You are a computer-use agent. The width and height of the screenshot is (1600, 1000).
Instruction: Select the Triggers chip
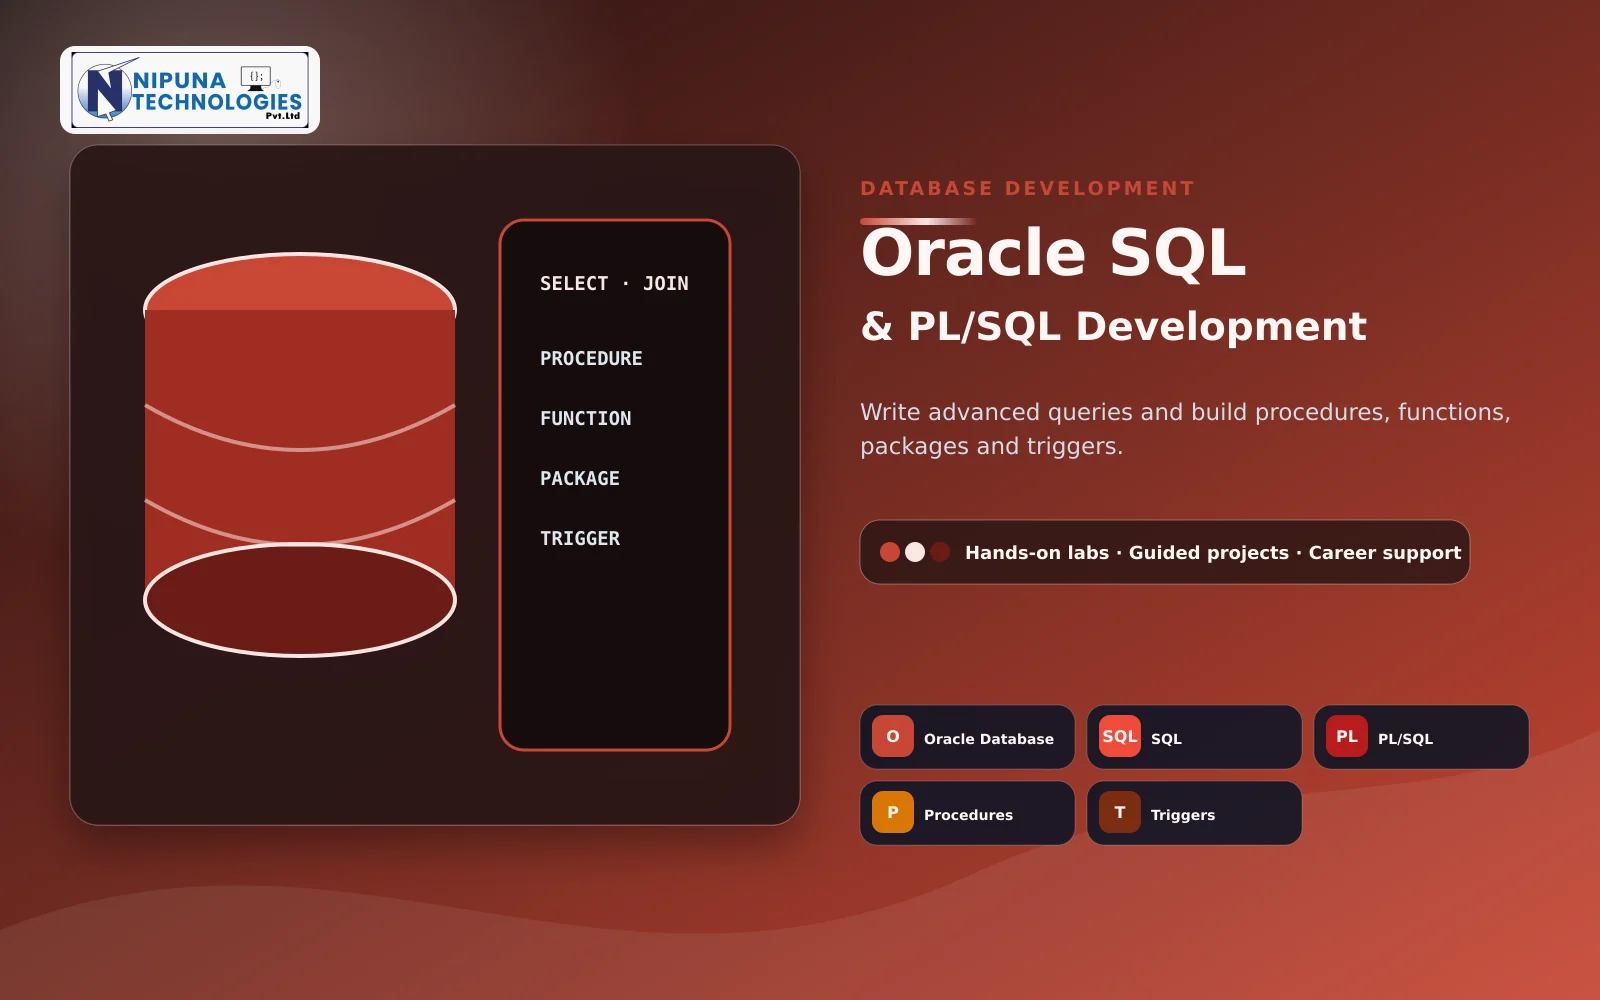(1194, 813)
